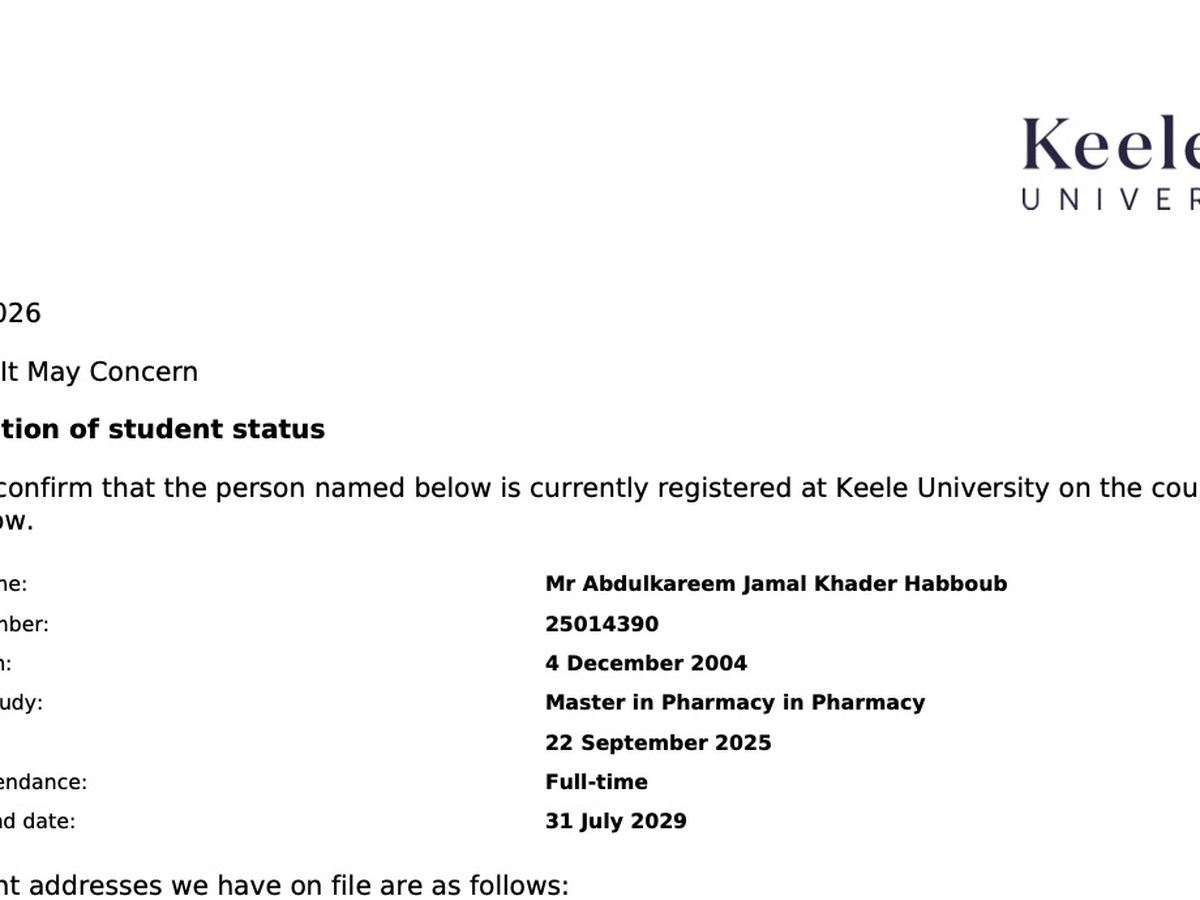Viewport: 1200px width, 900px height.
Task: Click the bold student status heading
Action: [162, 429]
